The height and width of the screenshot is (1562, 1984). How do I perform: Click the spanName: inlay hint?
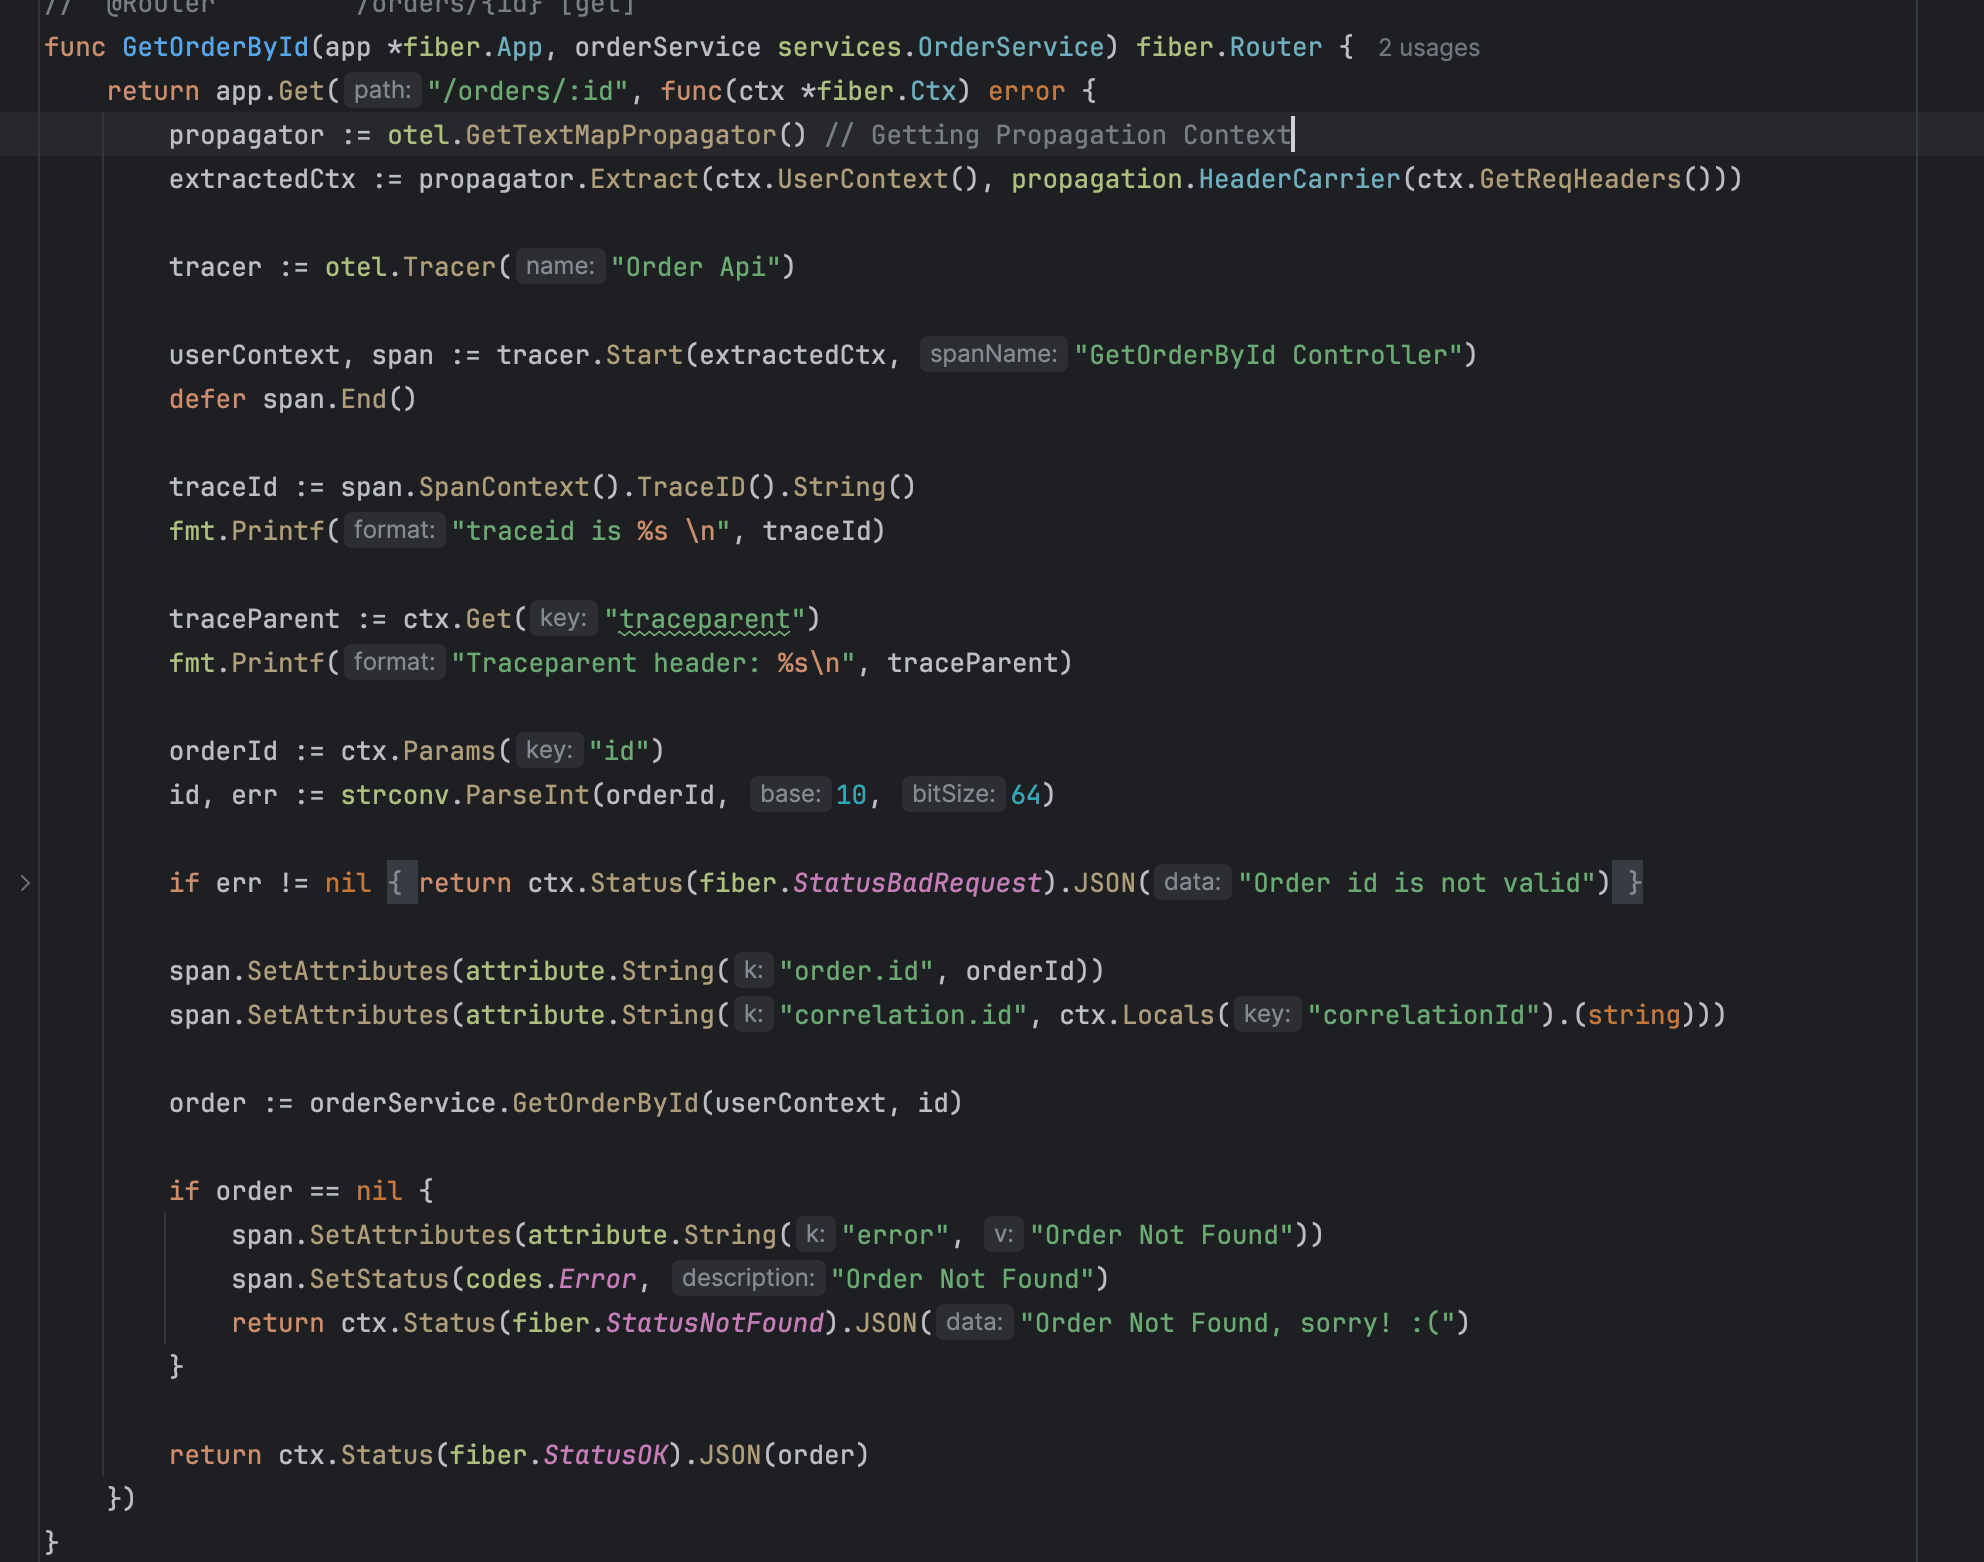993,355
